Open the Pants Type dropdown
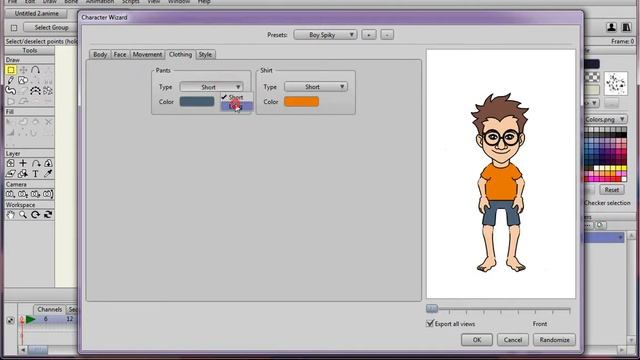640x360 pixels. point(211,87)
